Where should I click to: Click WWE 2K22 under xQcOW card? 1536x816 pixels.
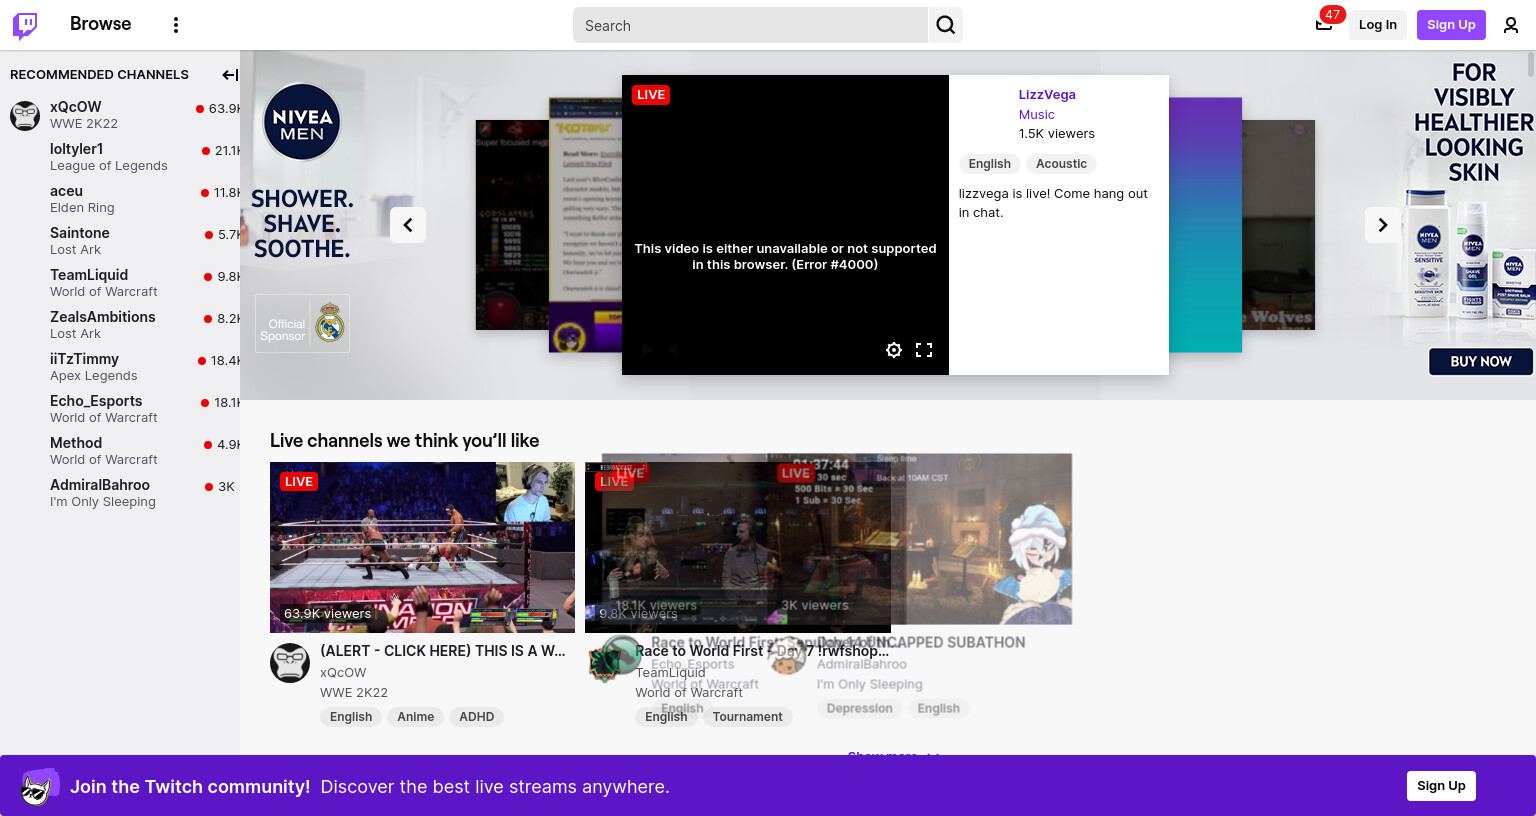pos(354,693)
